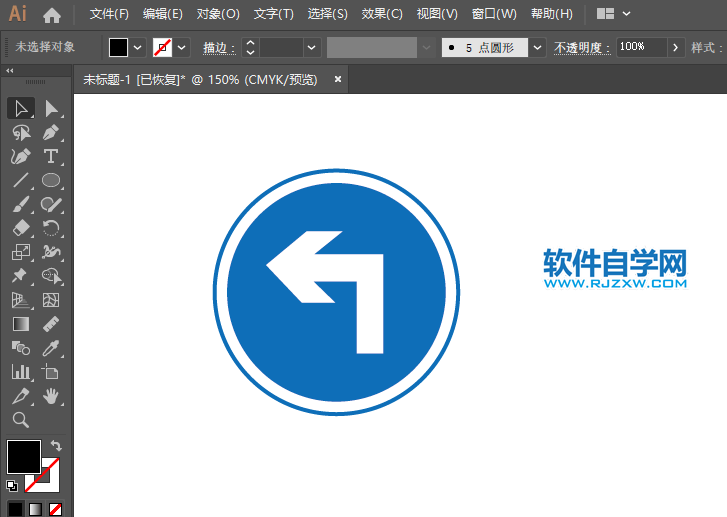Choose the Eraser tool
This screenshot has height=517, width=727.
21,228
